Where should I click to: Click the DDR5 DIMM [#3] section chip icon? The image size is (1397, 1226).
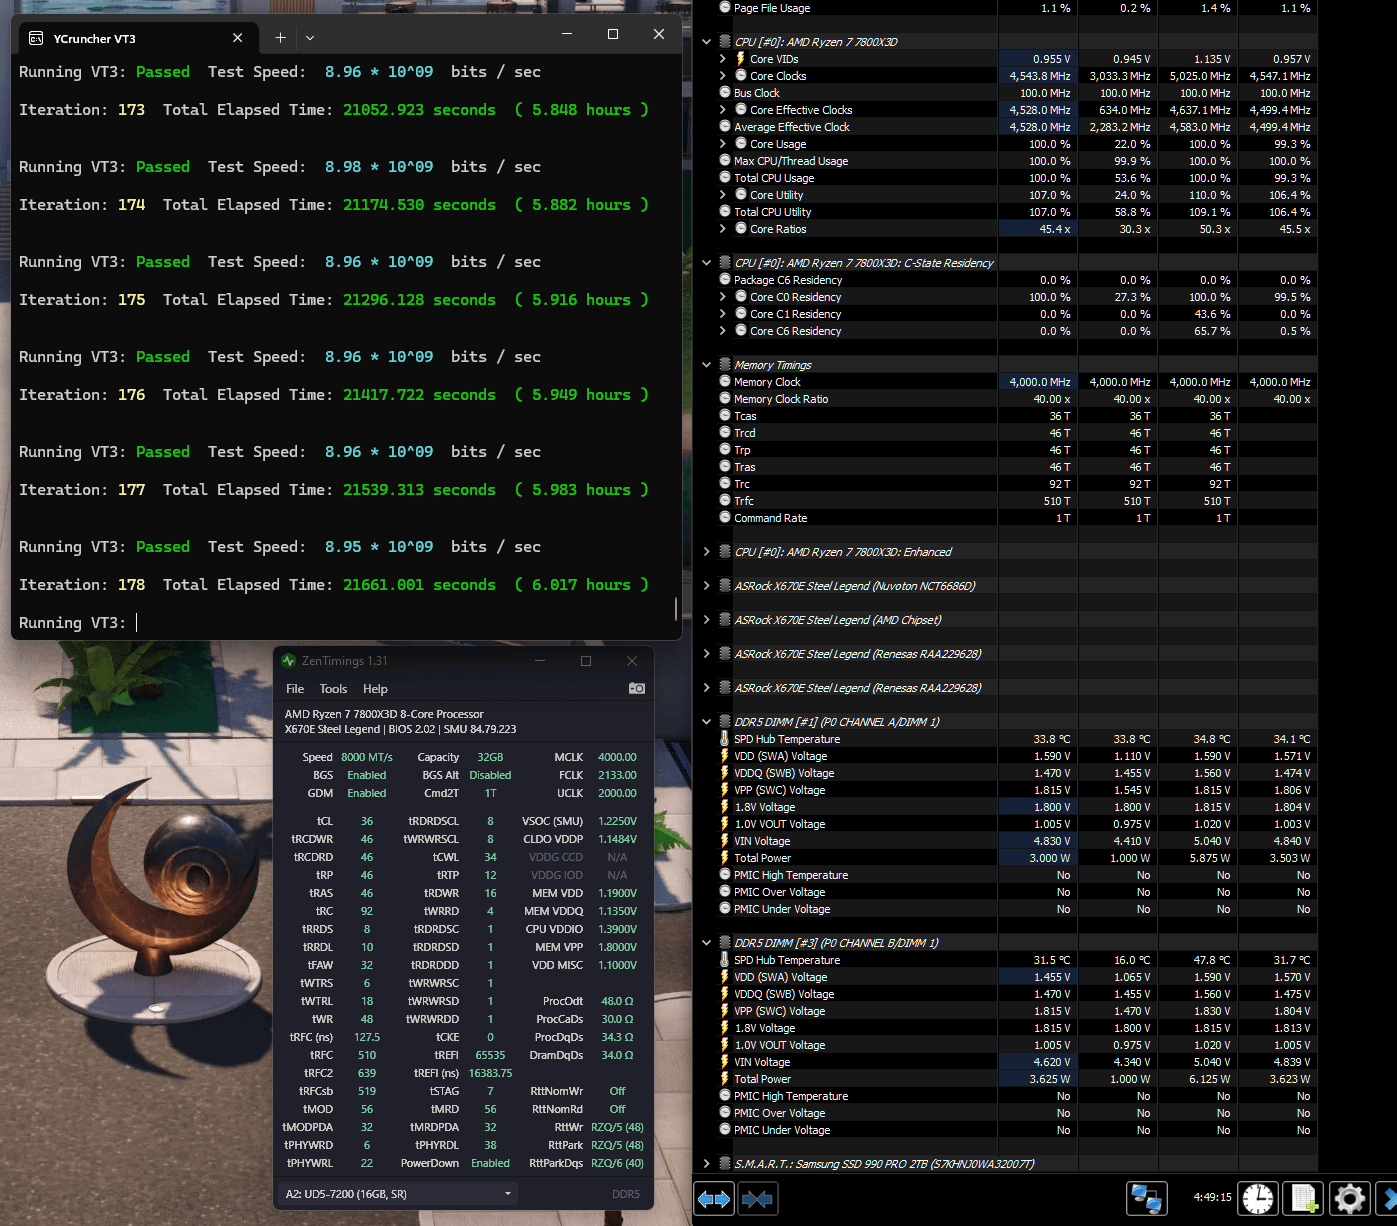pos(725,943)
